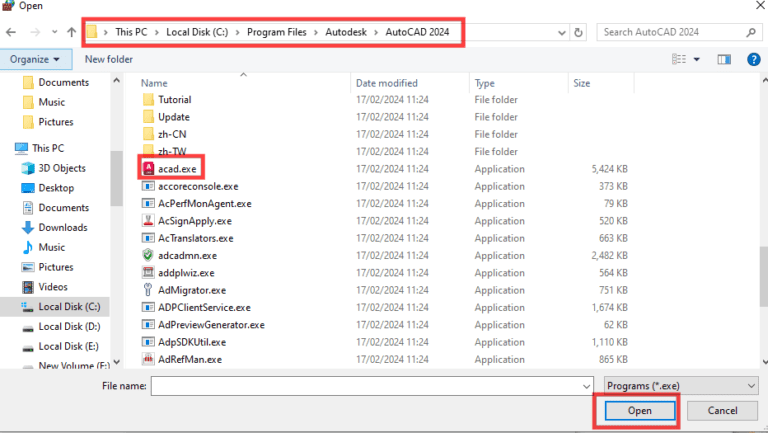
Task: Click inside the File name input field
Action: coord(365,385)
